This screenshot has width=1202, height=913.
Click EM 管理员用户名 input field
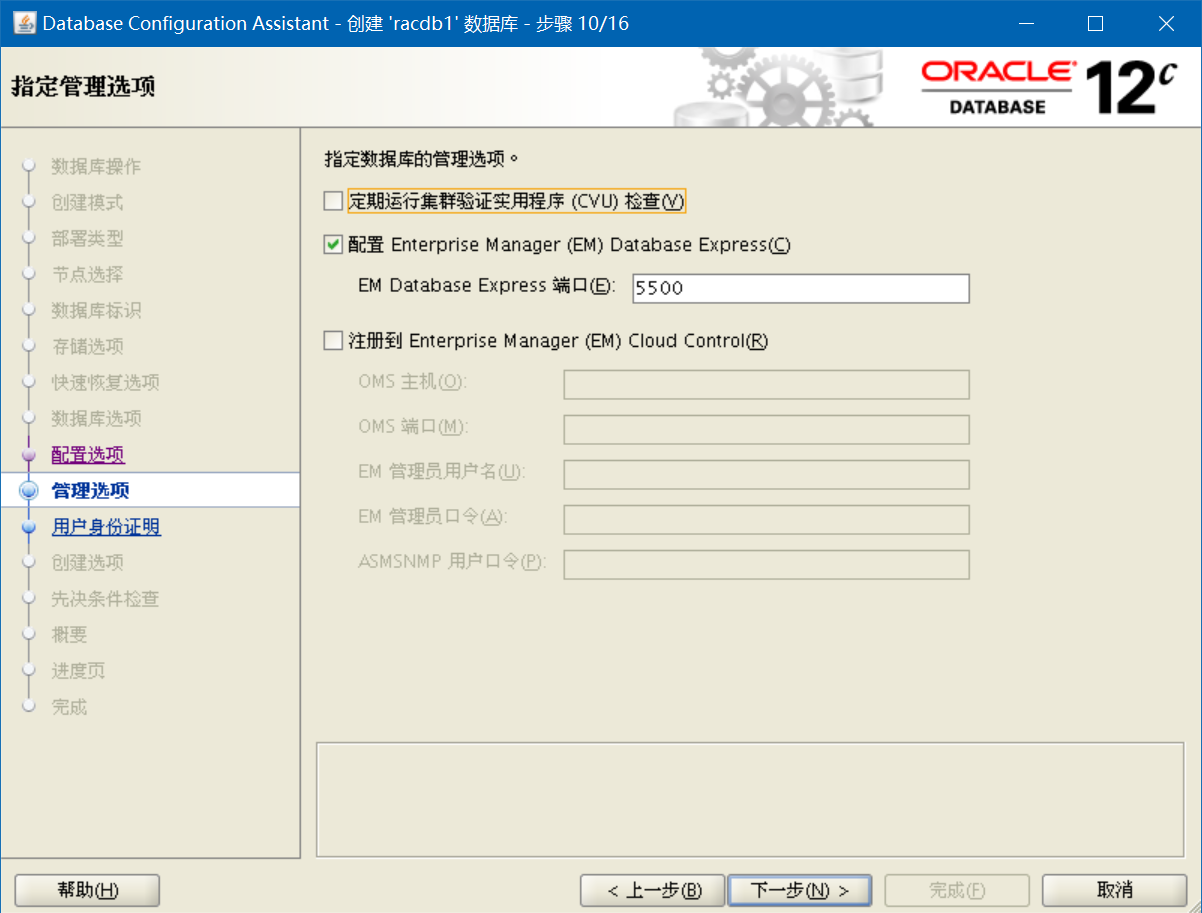(766, 475)
